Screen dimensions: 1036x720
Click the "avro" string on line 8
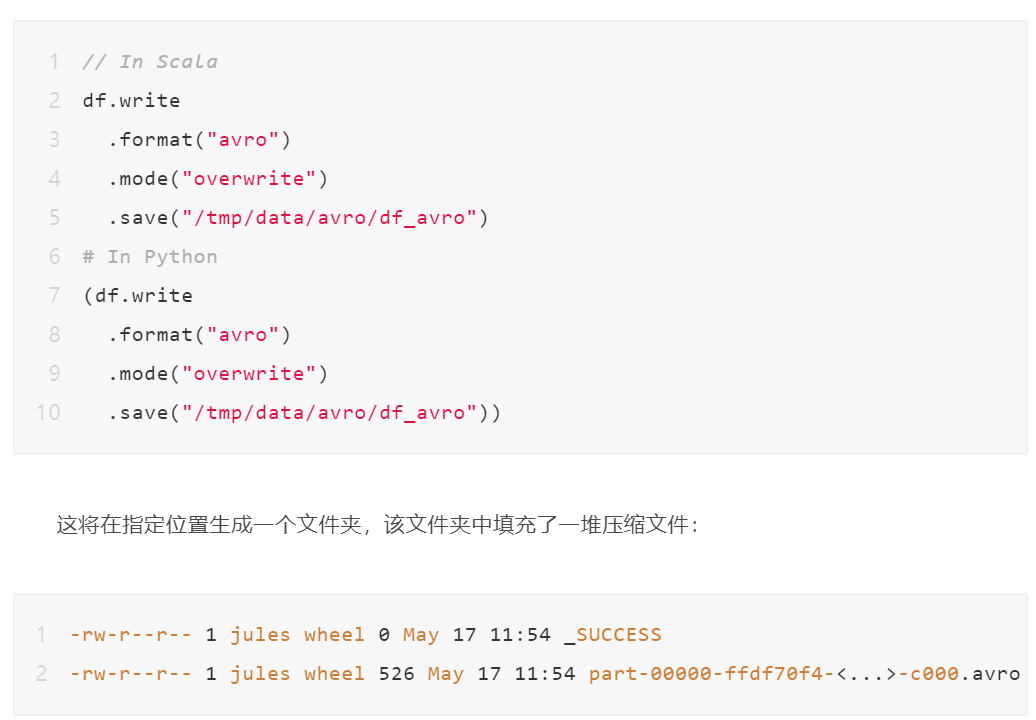242,335
